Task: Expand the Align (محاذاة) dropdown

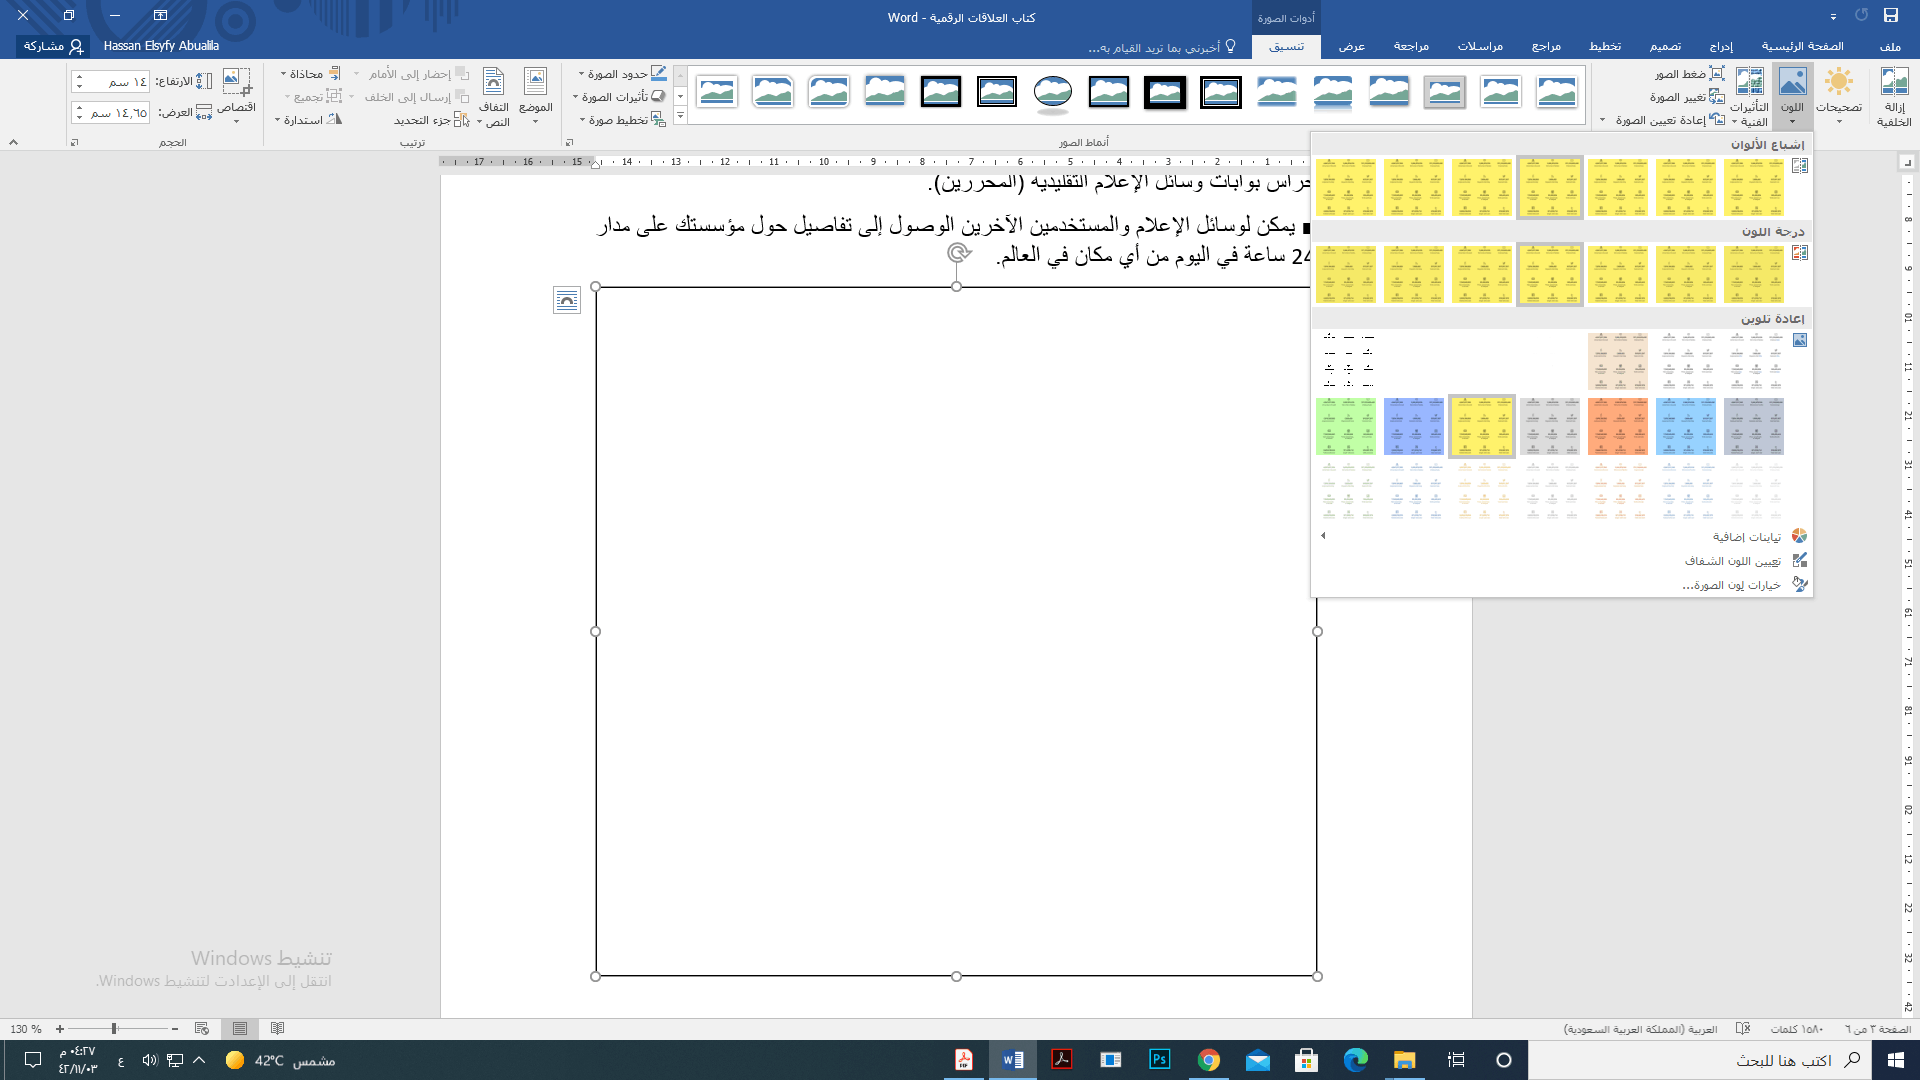Action: (x=283, y=74)
